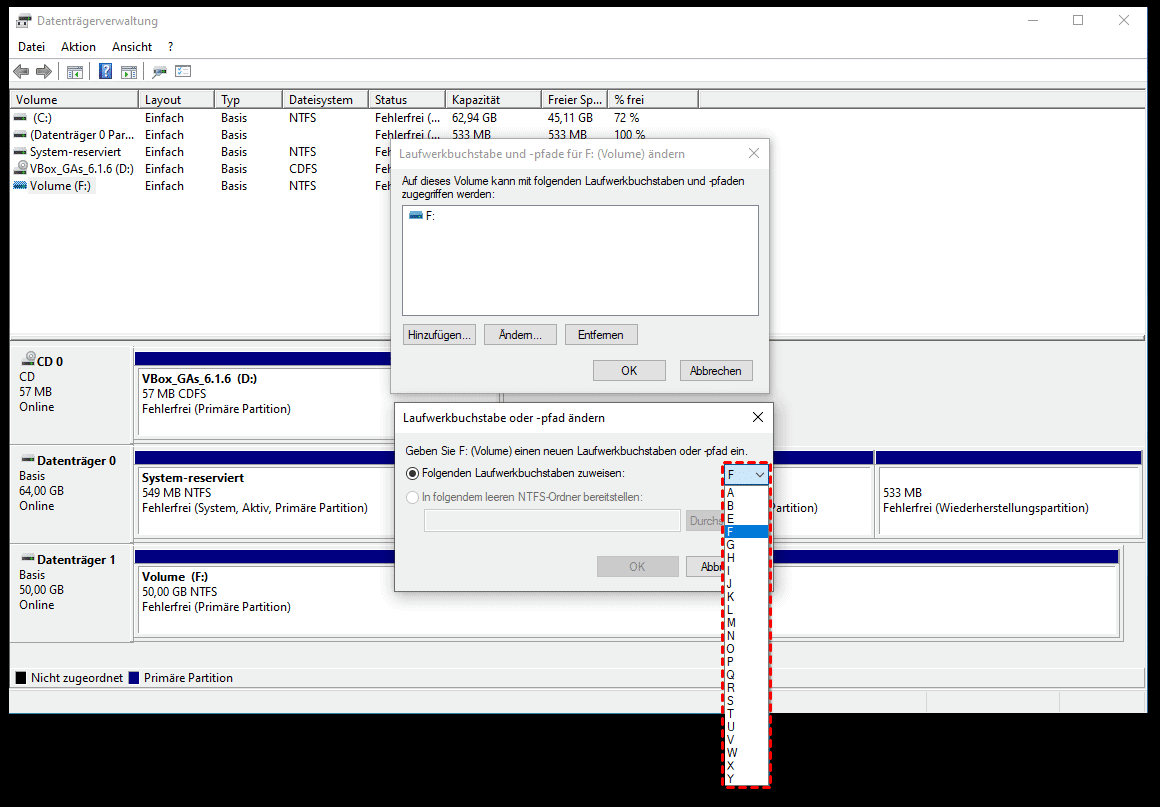Choose letter Y from the dropdown list
This screenshot has height=807, width=1160.
tap(746, 778)
